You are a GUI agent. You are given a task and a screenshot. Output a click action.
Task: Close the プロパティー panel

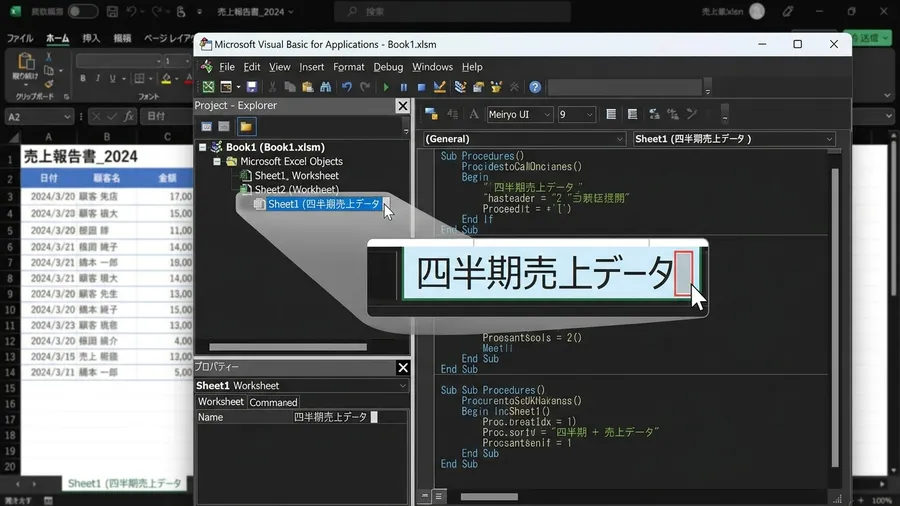click(x=403, y=367)
